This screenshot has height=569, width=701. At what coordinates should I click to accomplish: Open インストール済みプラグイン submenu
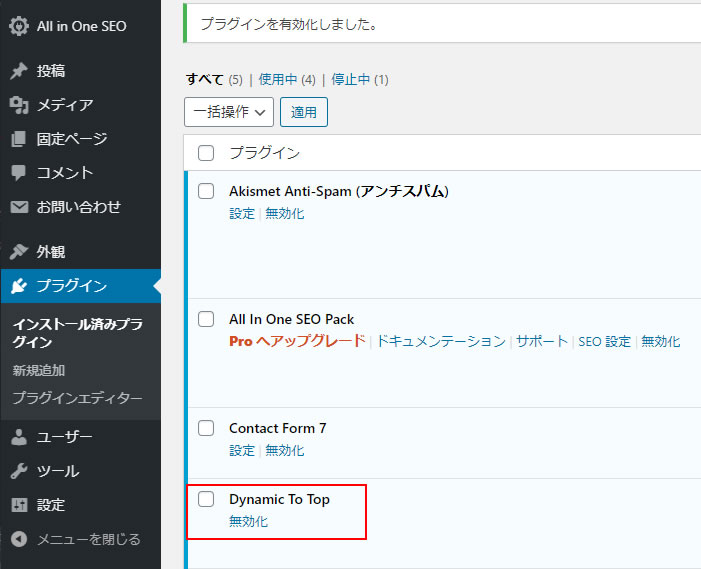(78, 333)
